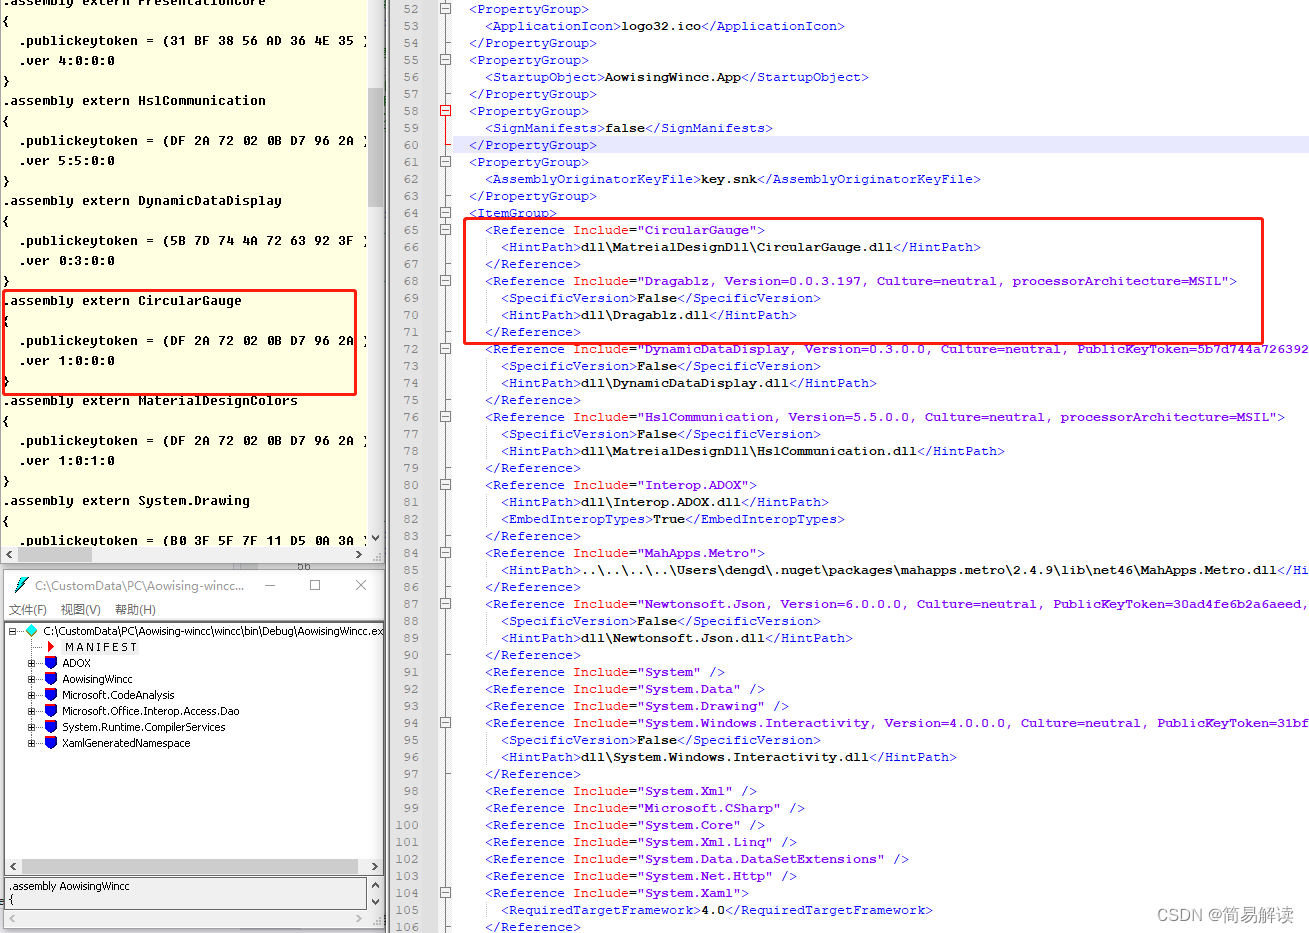Collapse the Newtonsoft.Json Reference fold at line 87
The width and height of the screenshot is (1309, 933).
(445, 604)
